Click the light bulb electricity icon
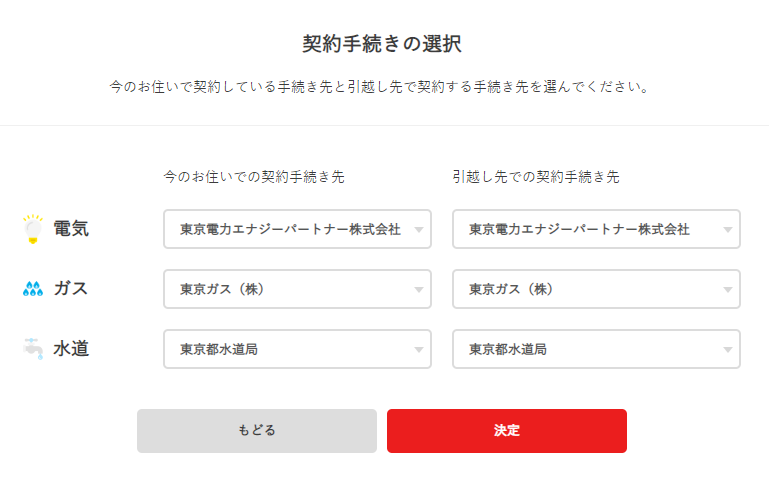 coord(33,229)
